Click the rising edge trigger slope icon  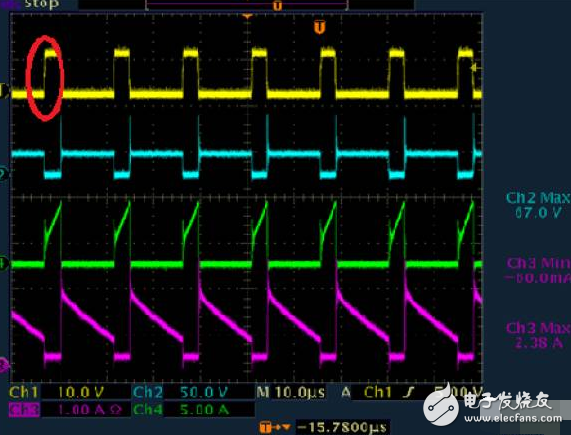pyautogui.click(x=410, y=392)
